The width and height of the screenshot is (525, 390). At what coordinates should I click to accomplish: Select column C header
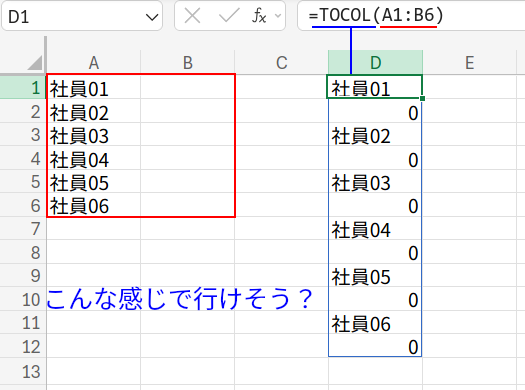pos(282,62)
